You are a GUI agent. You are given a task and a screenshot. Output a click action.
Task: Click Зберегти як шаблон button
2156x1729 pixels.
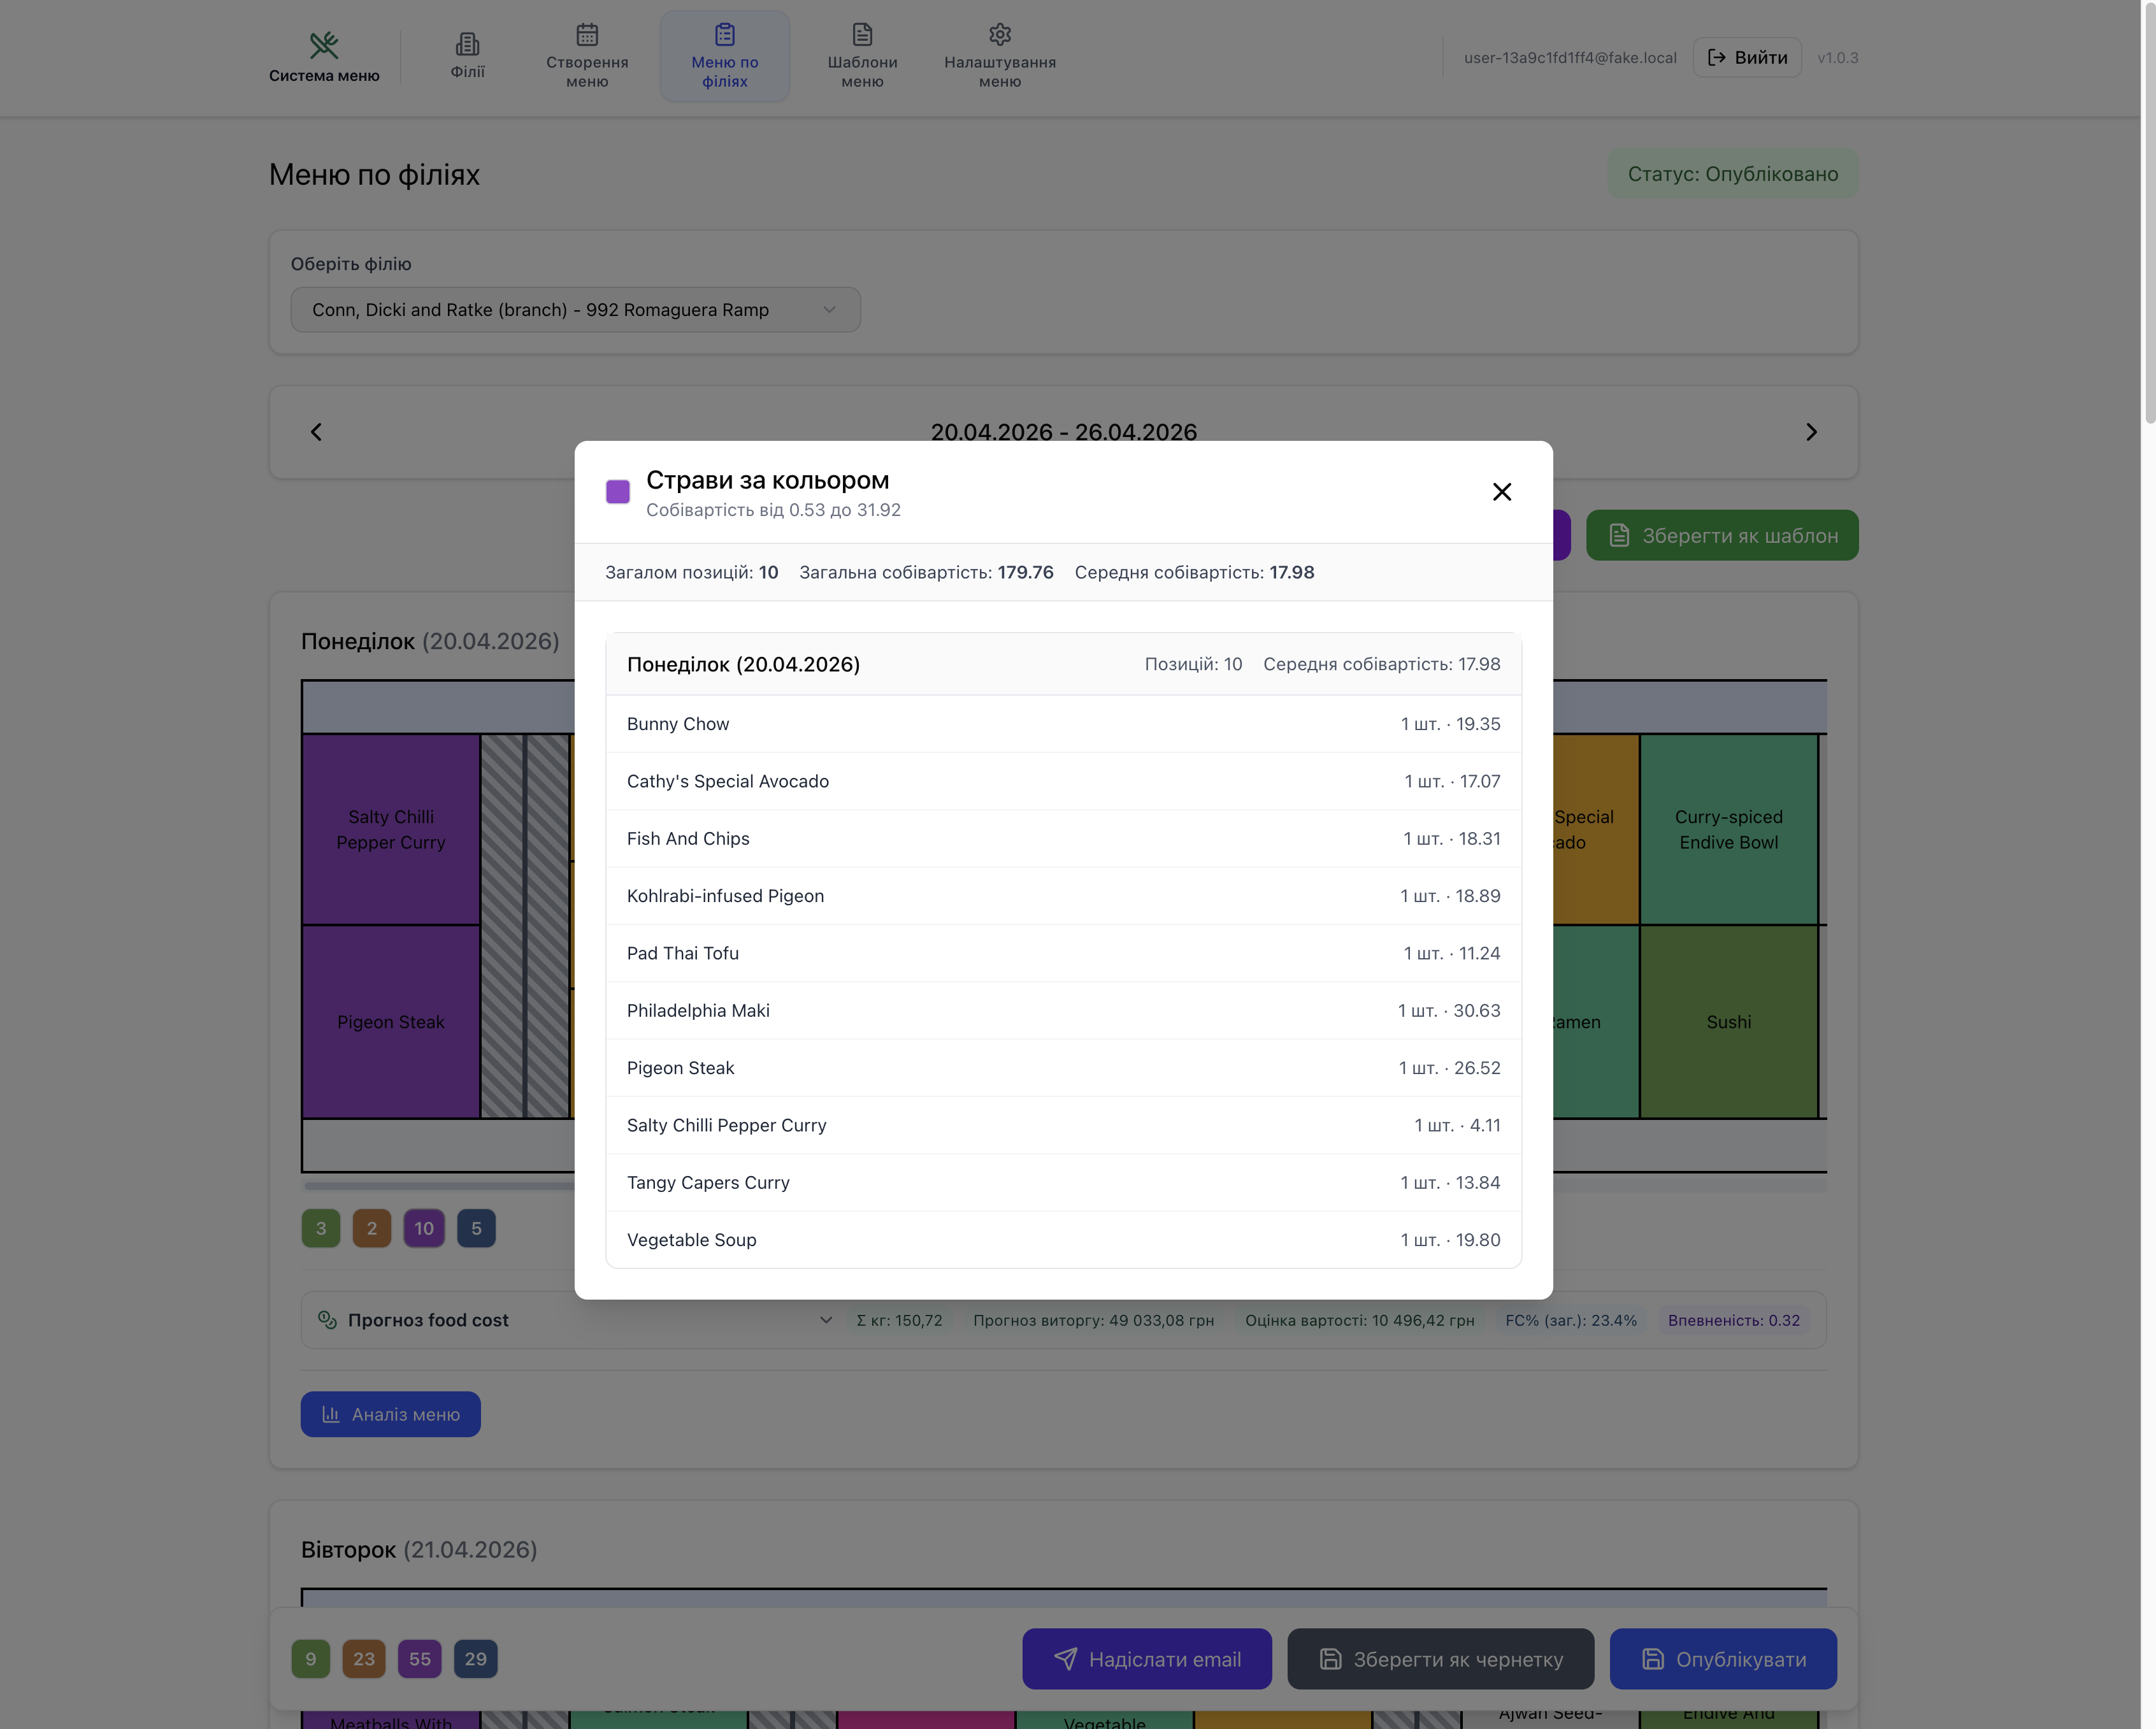coord(1722,536)
